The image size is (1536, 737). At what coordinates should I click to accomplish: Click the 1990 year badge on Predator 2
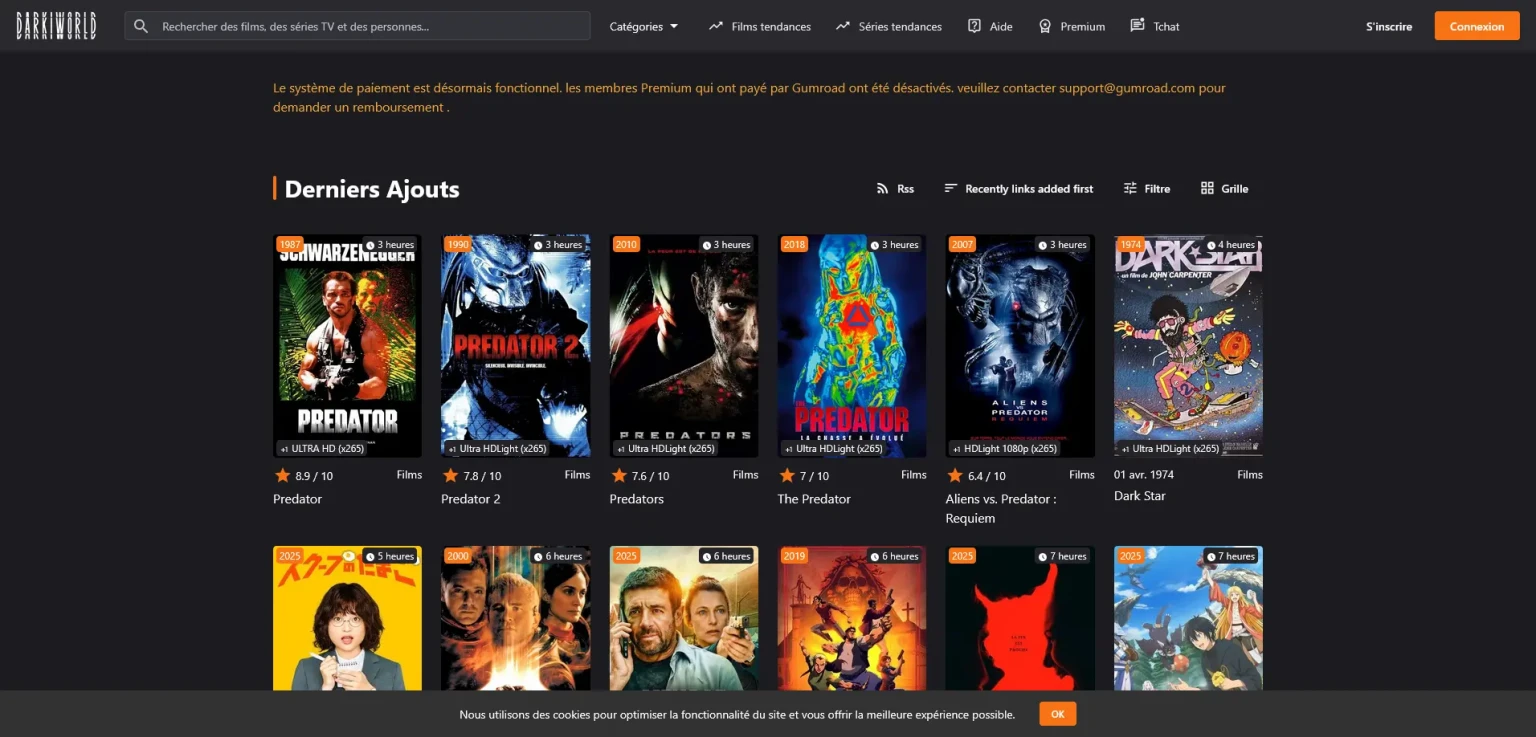(x=458, y=245)
